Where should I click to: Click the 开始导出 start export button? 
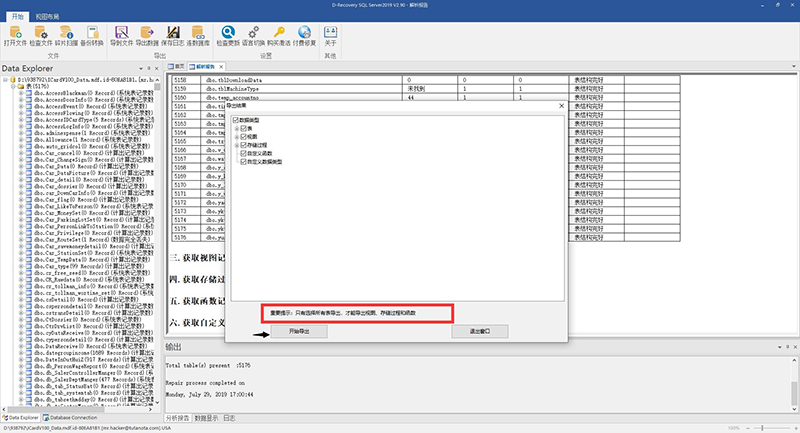(299, 332)
